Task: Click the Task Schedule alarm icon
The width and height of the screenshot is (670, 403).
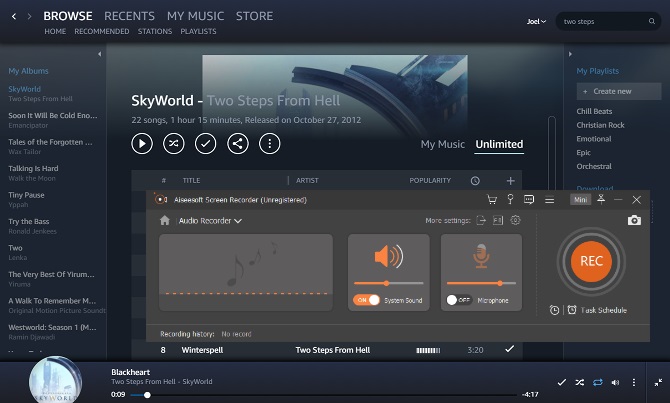Action: click(572, 310)
